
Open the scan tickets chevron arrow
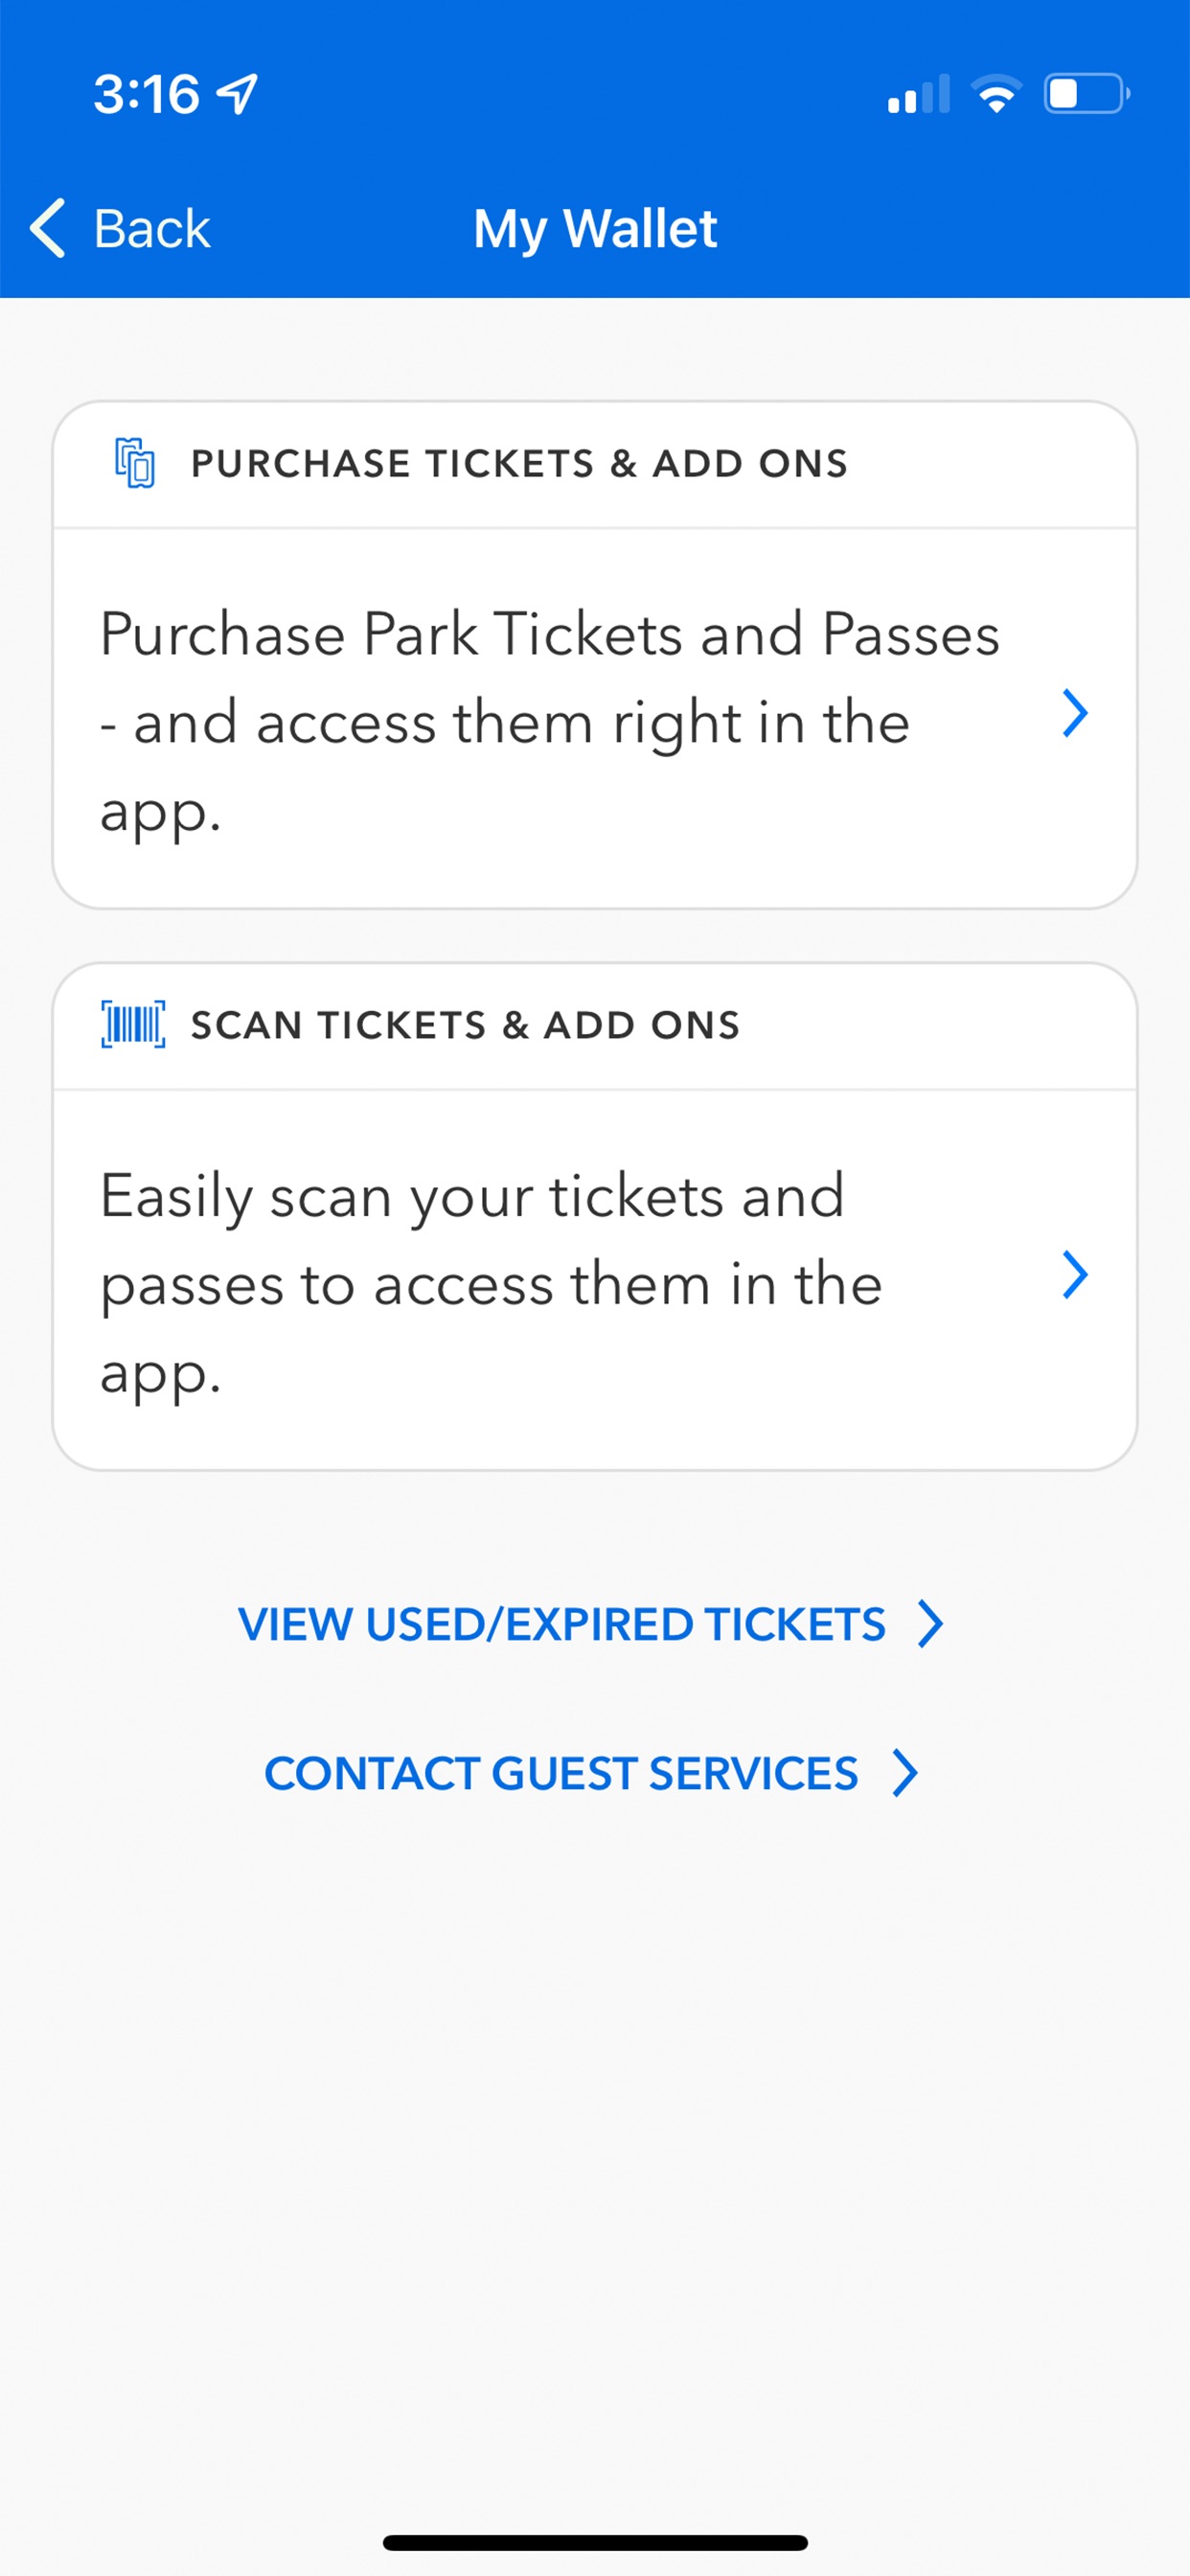click(1075, 1275)
